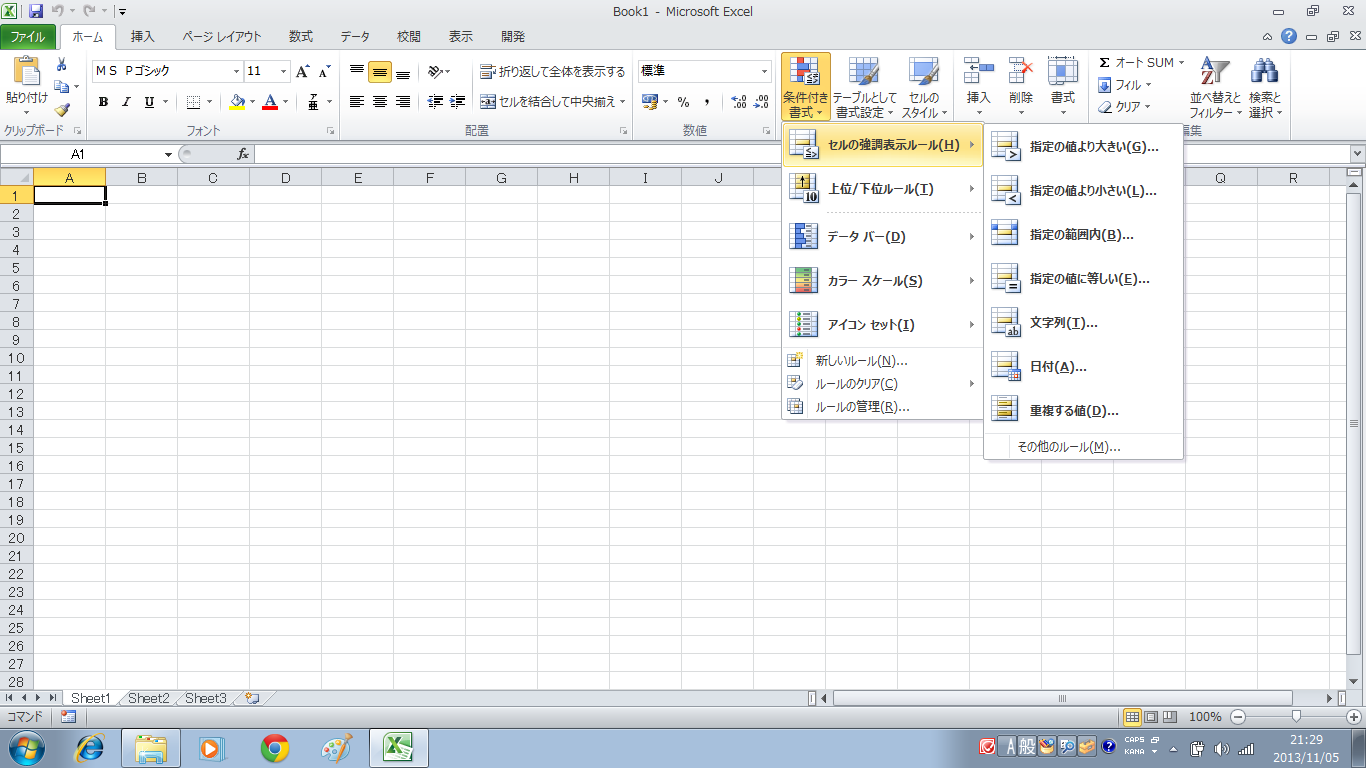Toggle italic formatting
The height and width of the screenshot is (768, 1366).
[126, 102]
